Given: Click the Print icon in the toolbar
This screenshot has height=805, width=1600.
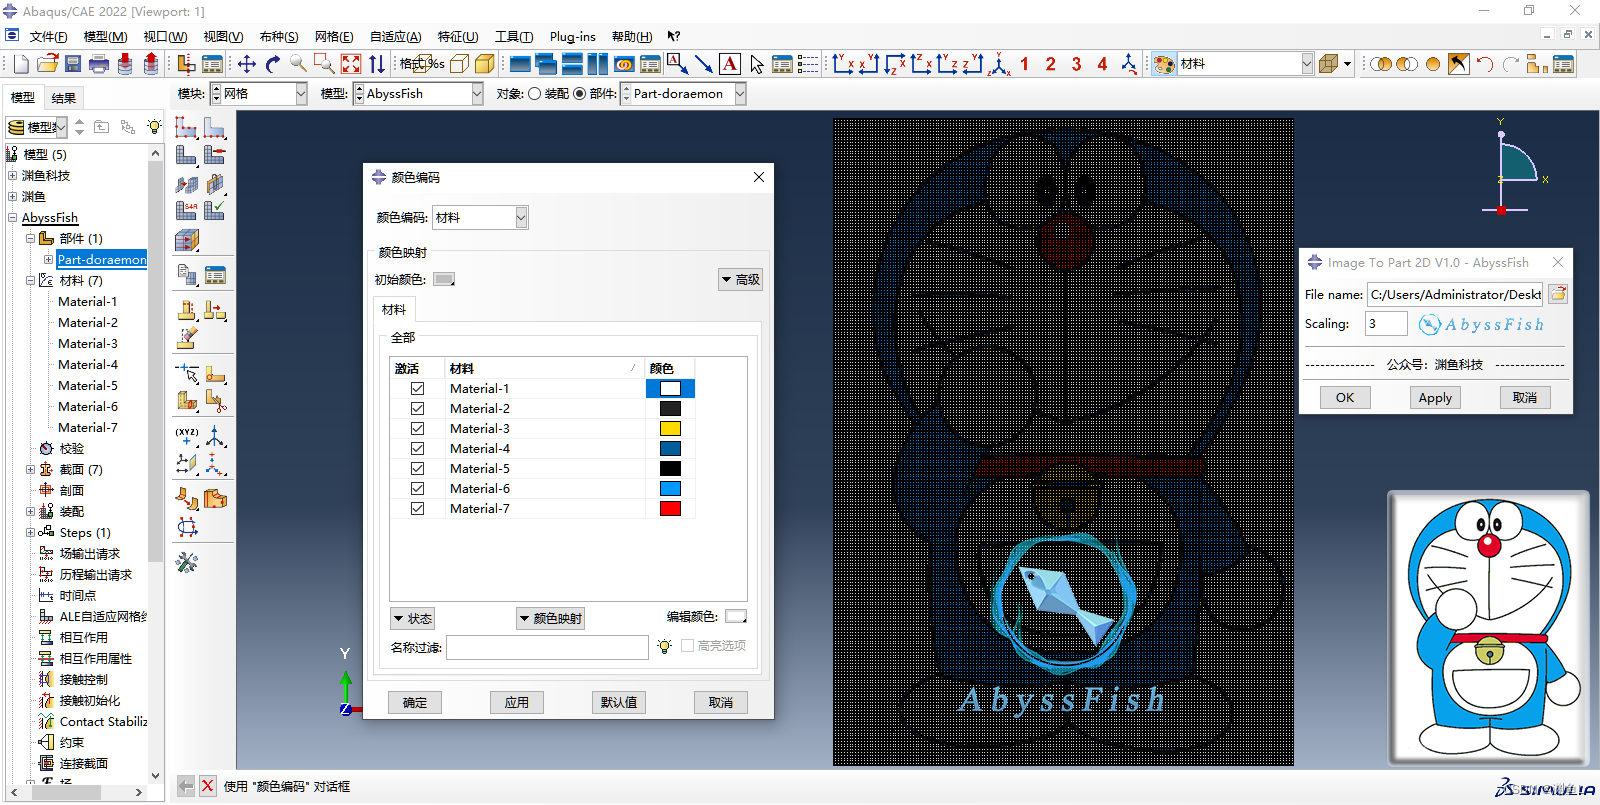Looking at the screenshot, I should click(99, 64).
